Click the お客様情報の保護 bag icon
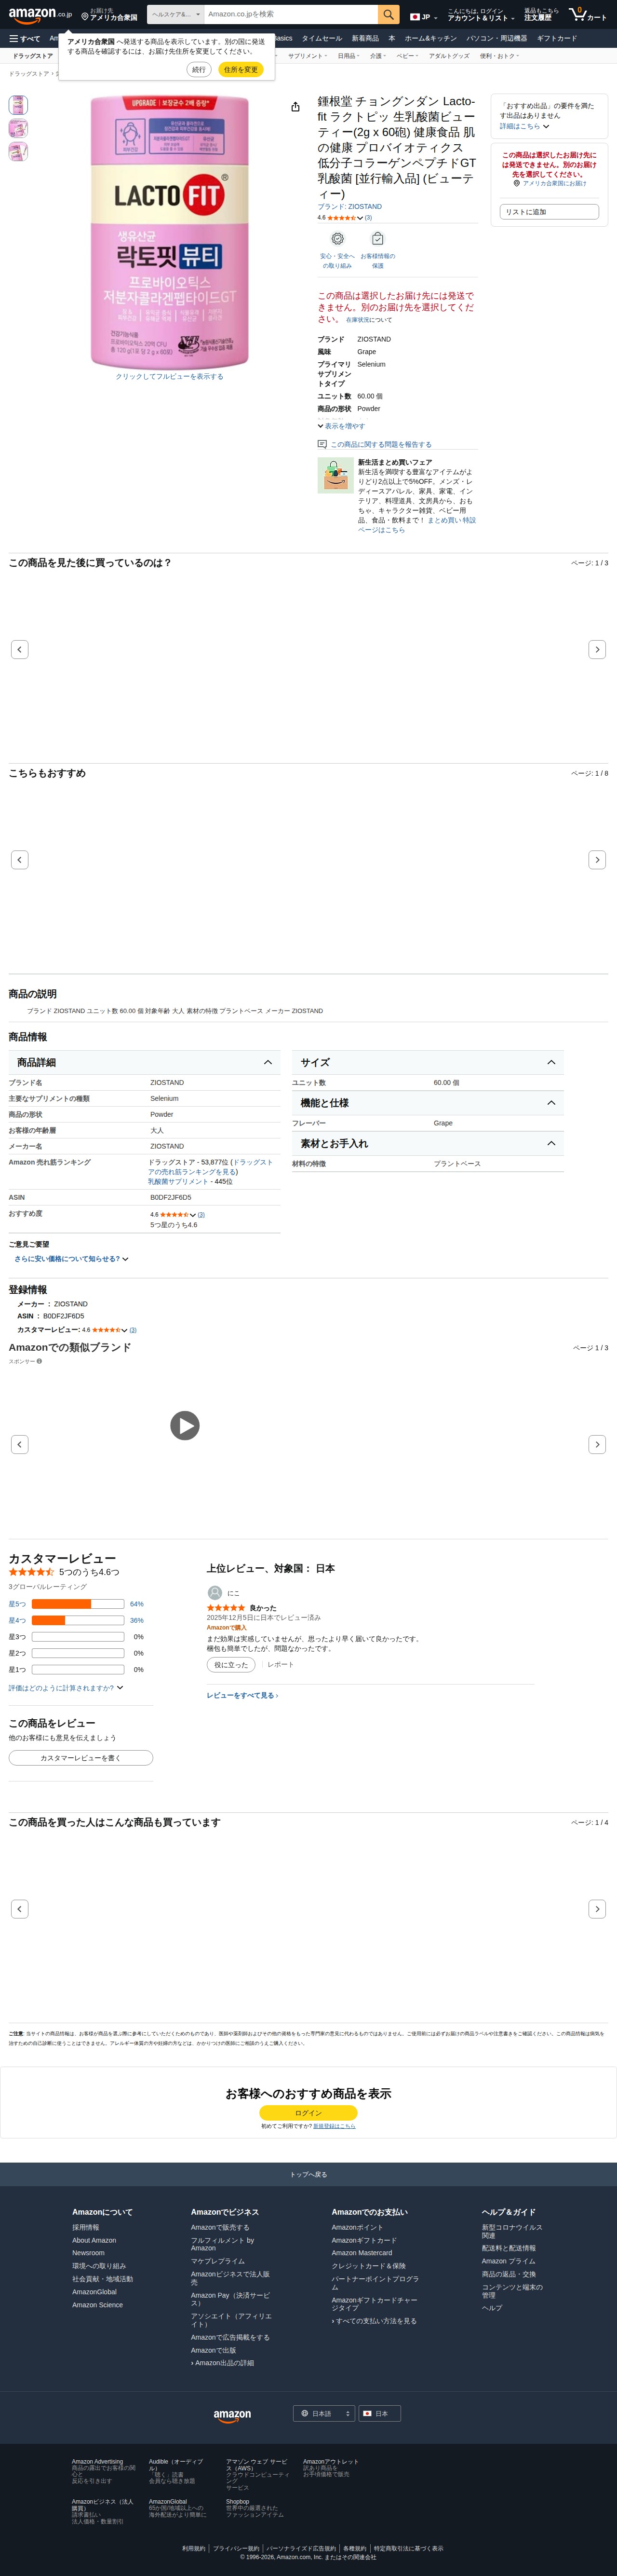The height and width of the screenshot is (2576, 617). point(377,239)
